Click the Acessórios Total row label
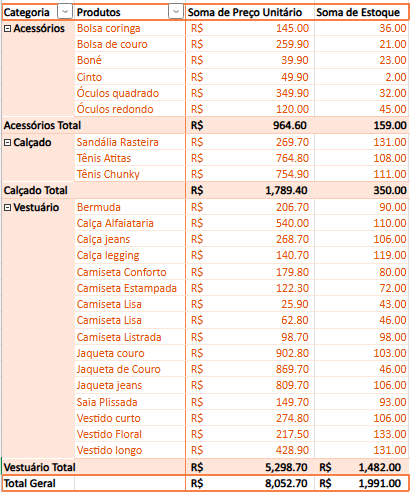This screenshot has width=410, height=492. [42, 125]
